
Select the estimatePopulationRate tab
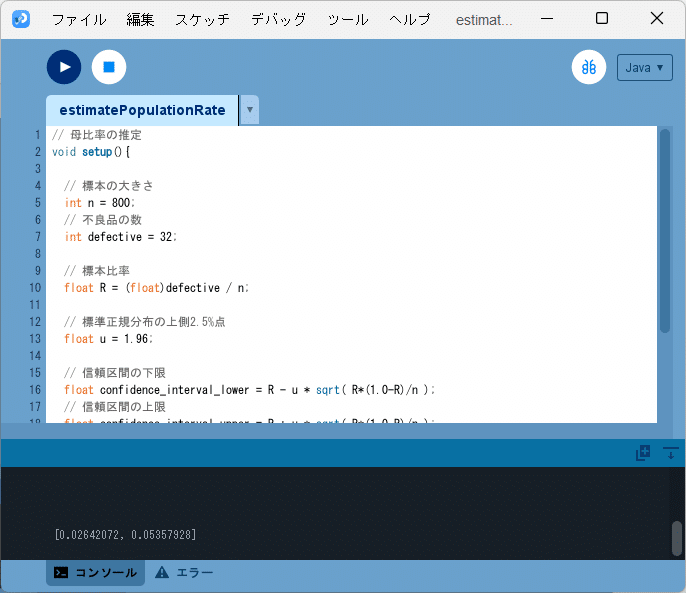point(142,110)
